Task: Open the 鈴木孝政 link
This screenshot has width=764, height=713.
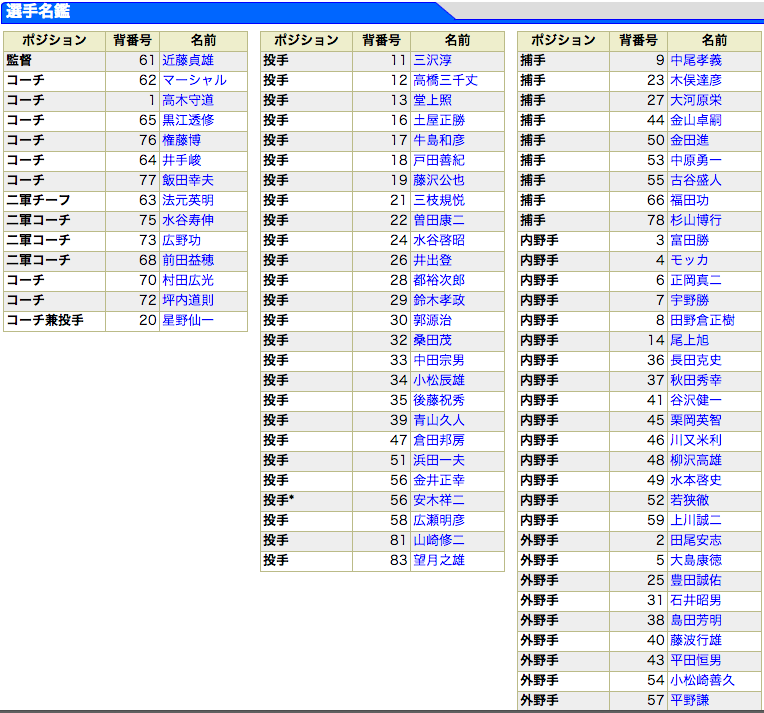Action: (x=439, y=300)
